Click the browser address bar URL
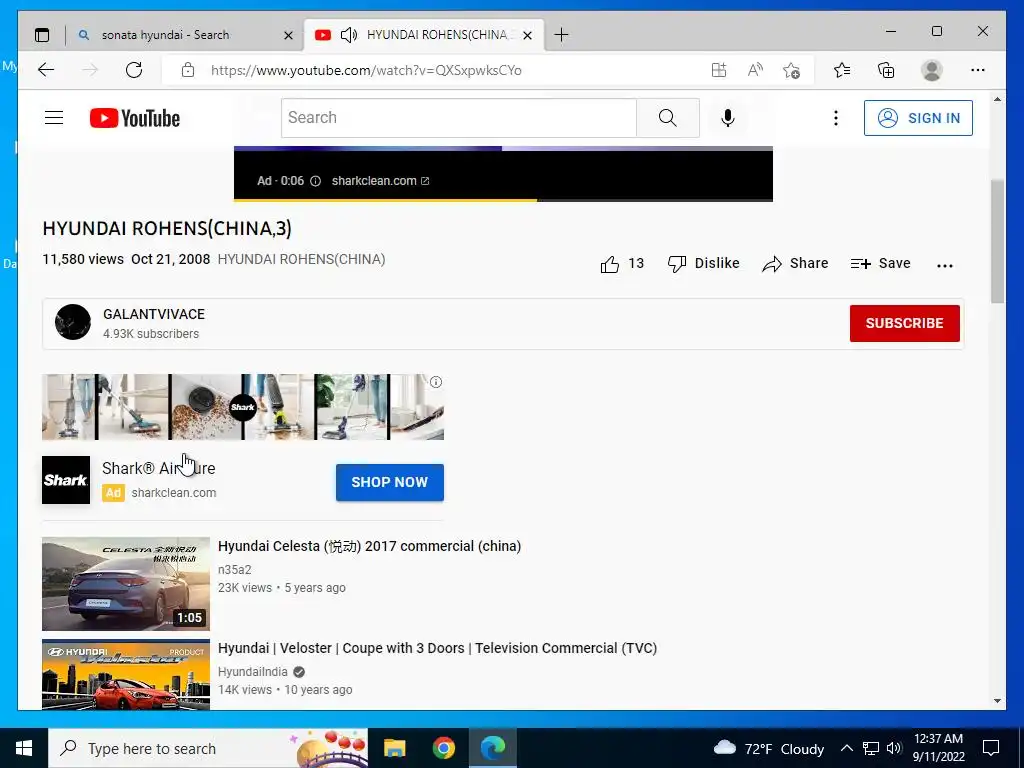Viewport: 1024px width, 768px height. click(366, 70)
